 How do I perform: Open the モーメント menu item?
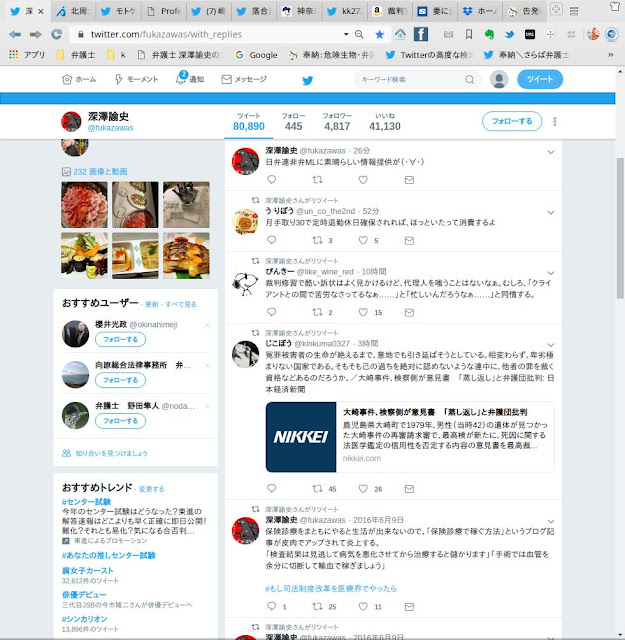pos(136,79)
